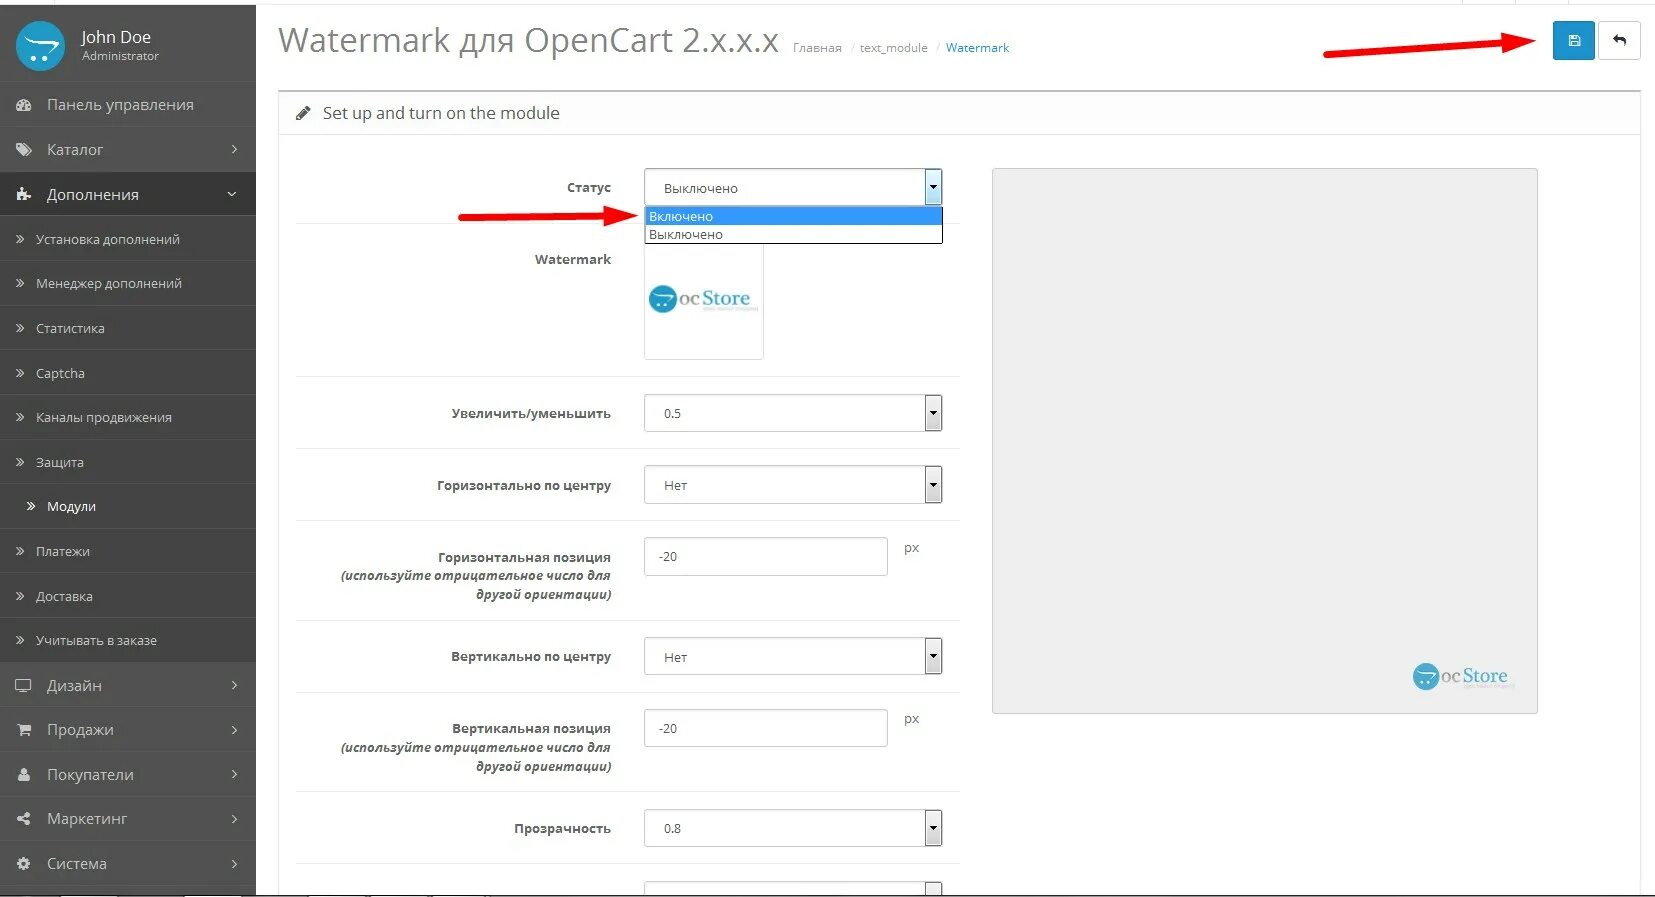Click the watermark preview area
Image resolution: width=1655 pixels, height=897 pixels.
[1264, 441]
